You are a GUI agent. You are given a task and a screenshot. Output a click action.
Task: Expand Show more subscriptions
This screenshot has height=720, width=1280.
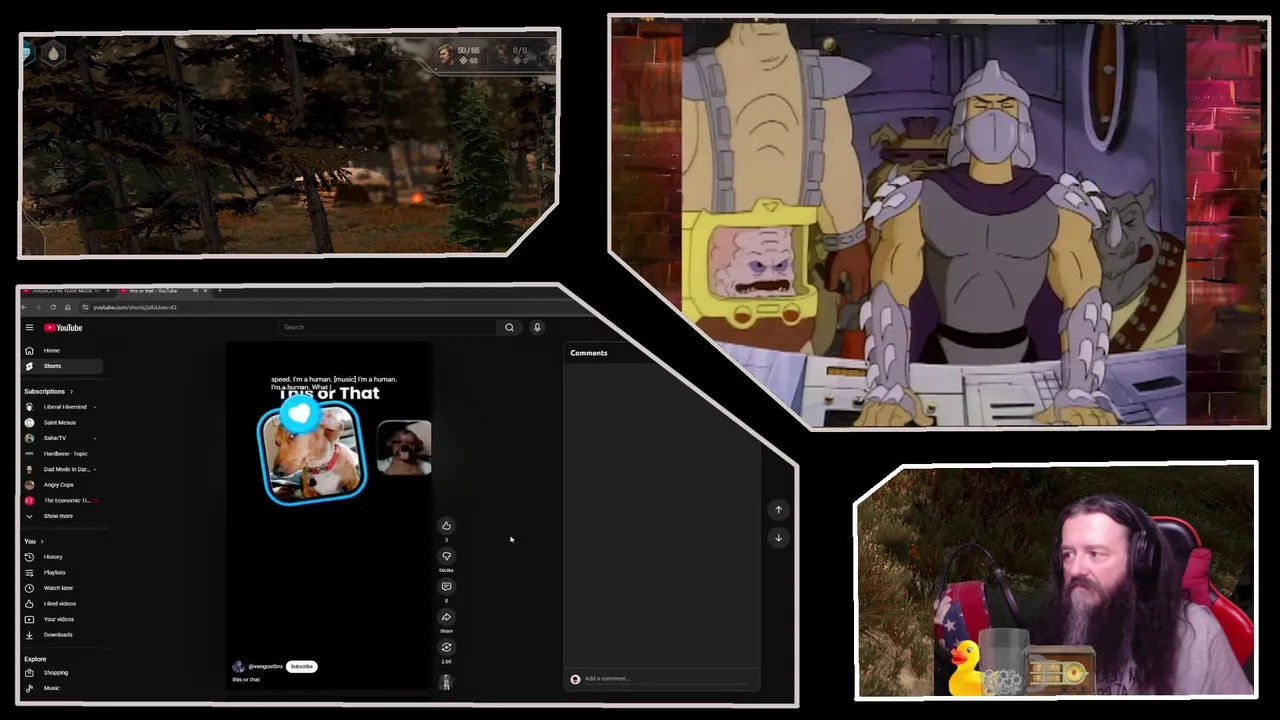point(62,516)
